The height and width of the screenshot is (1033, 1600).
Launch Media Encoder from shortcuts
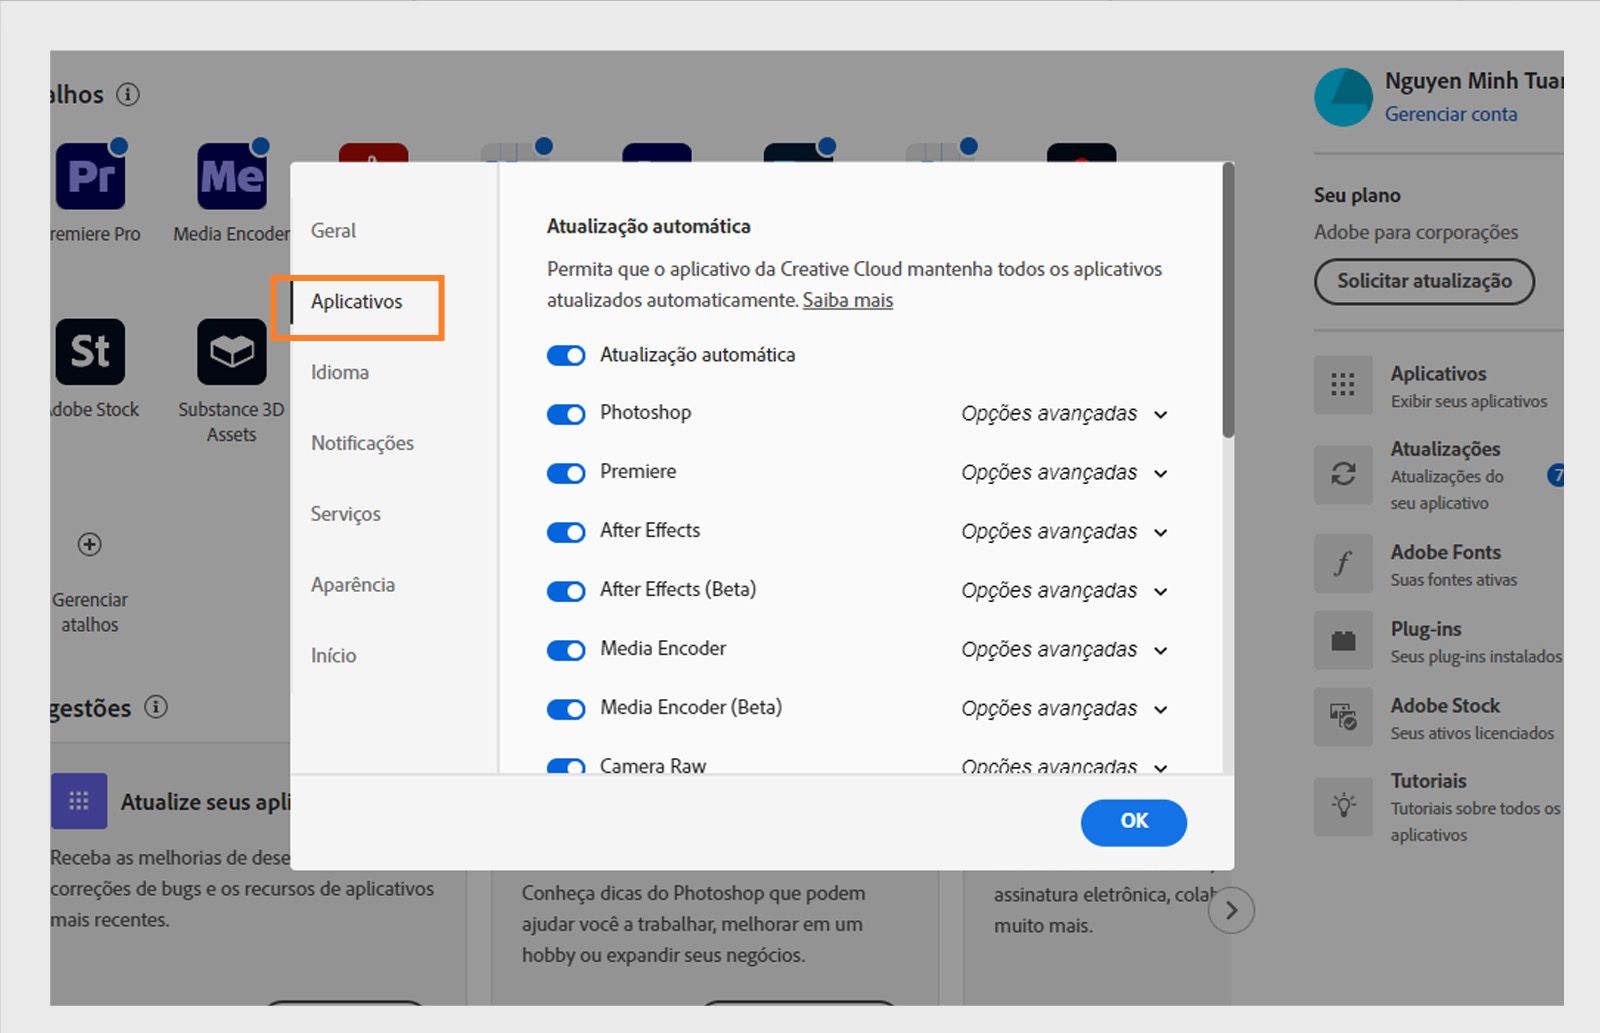(230, 175)
